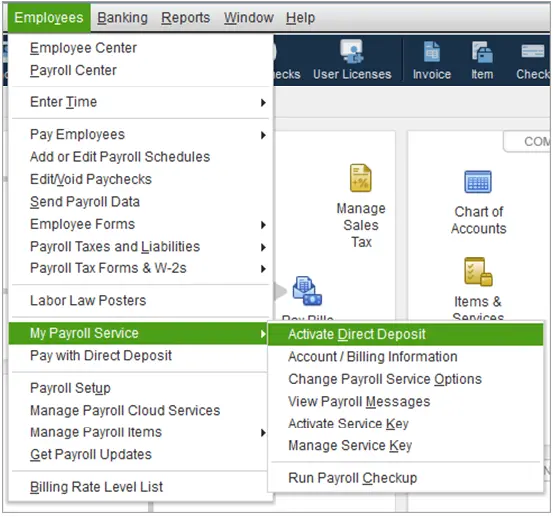553x517 pixels.
Task: Select Employee Center menu entry
Action: (140, 48)
